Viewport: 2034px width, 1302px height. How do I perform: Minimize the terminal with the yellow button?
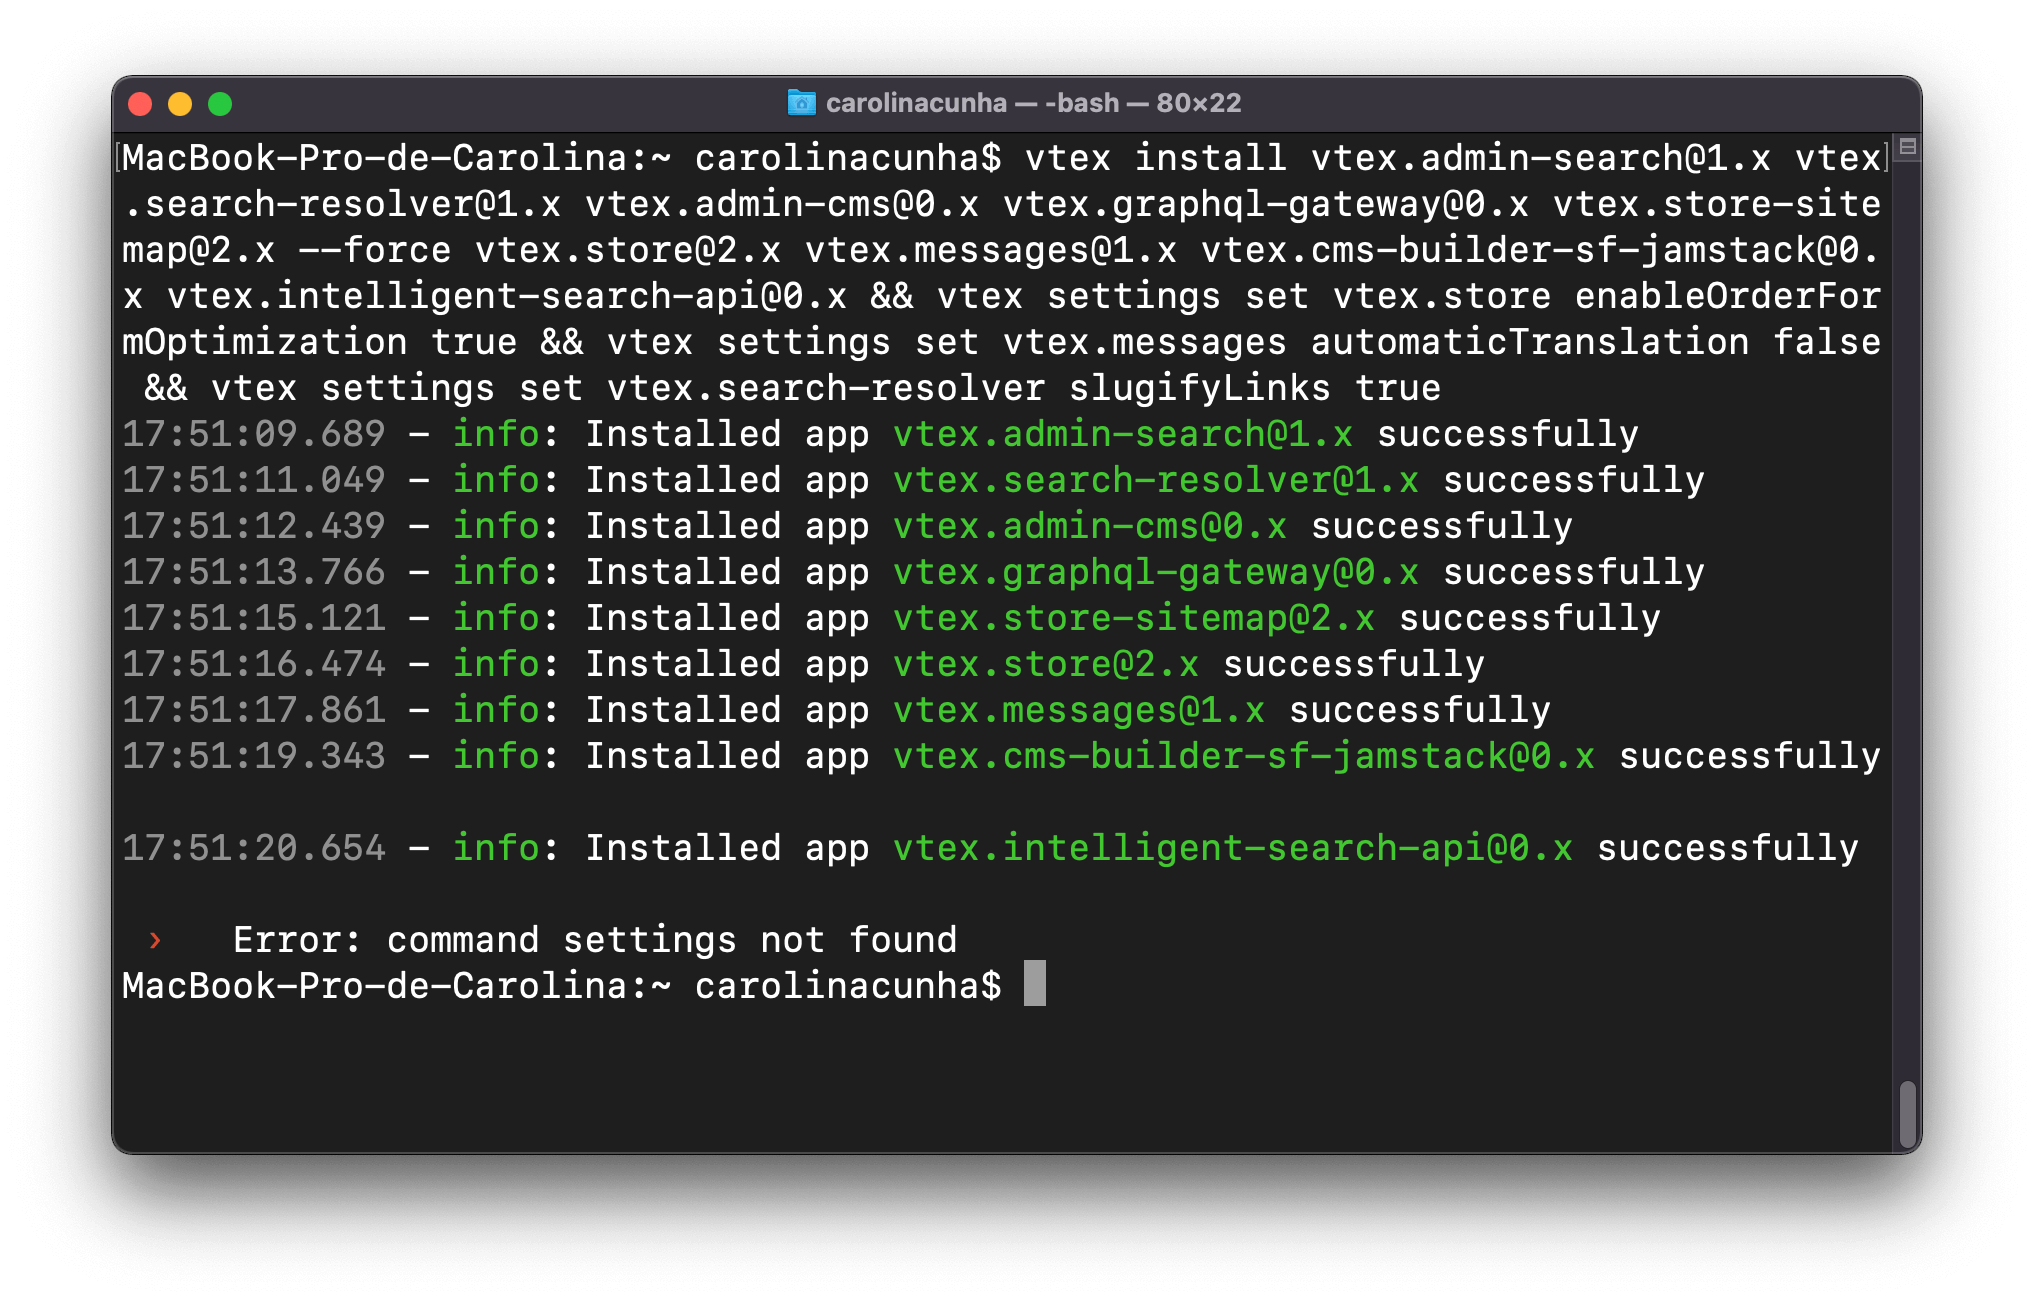point(180,104)
